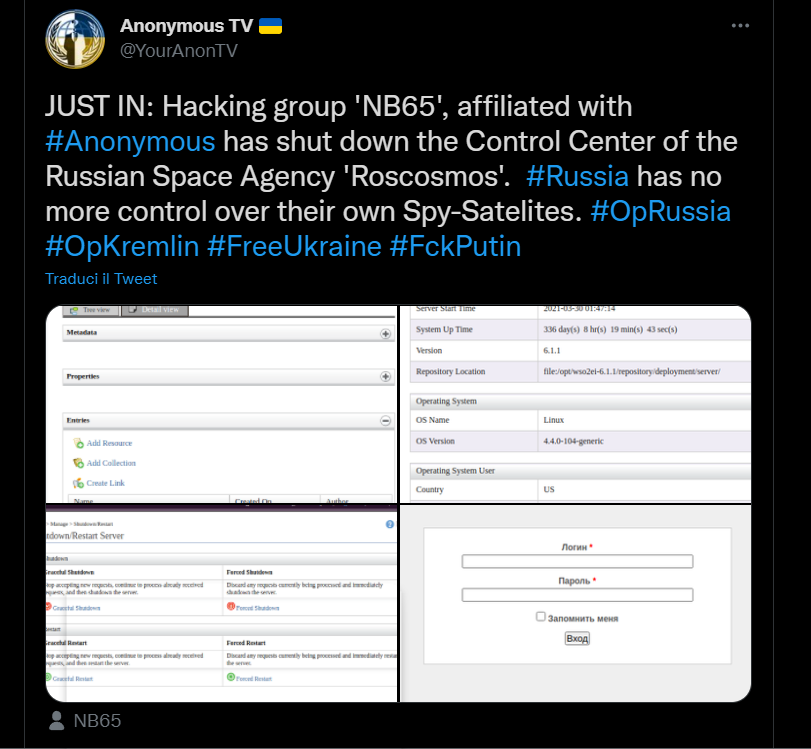Click the Add Collection icon
Image resolution: width=811 pixels, height=749 pixels.
point(78,463)
